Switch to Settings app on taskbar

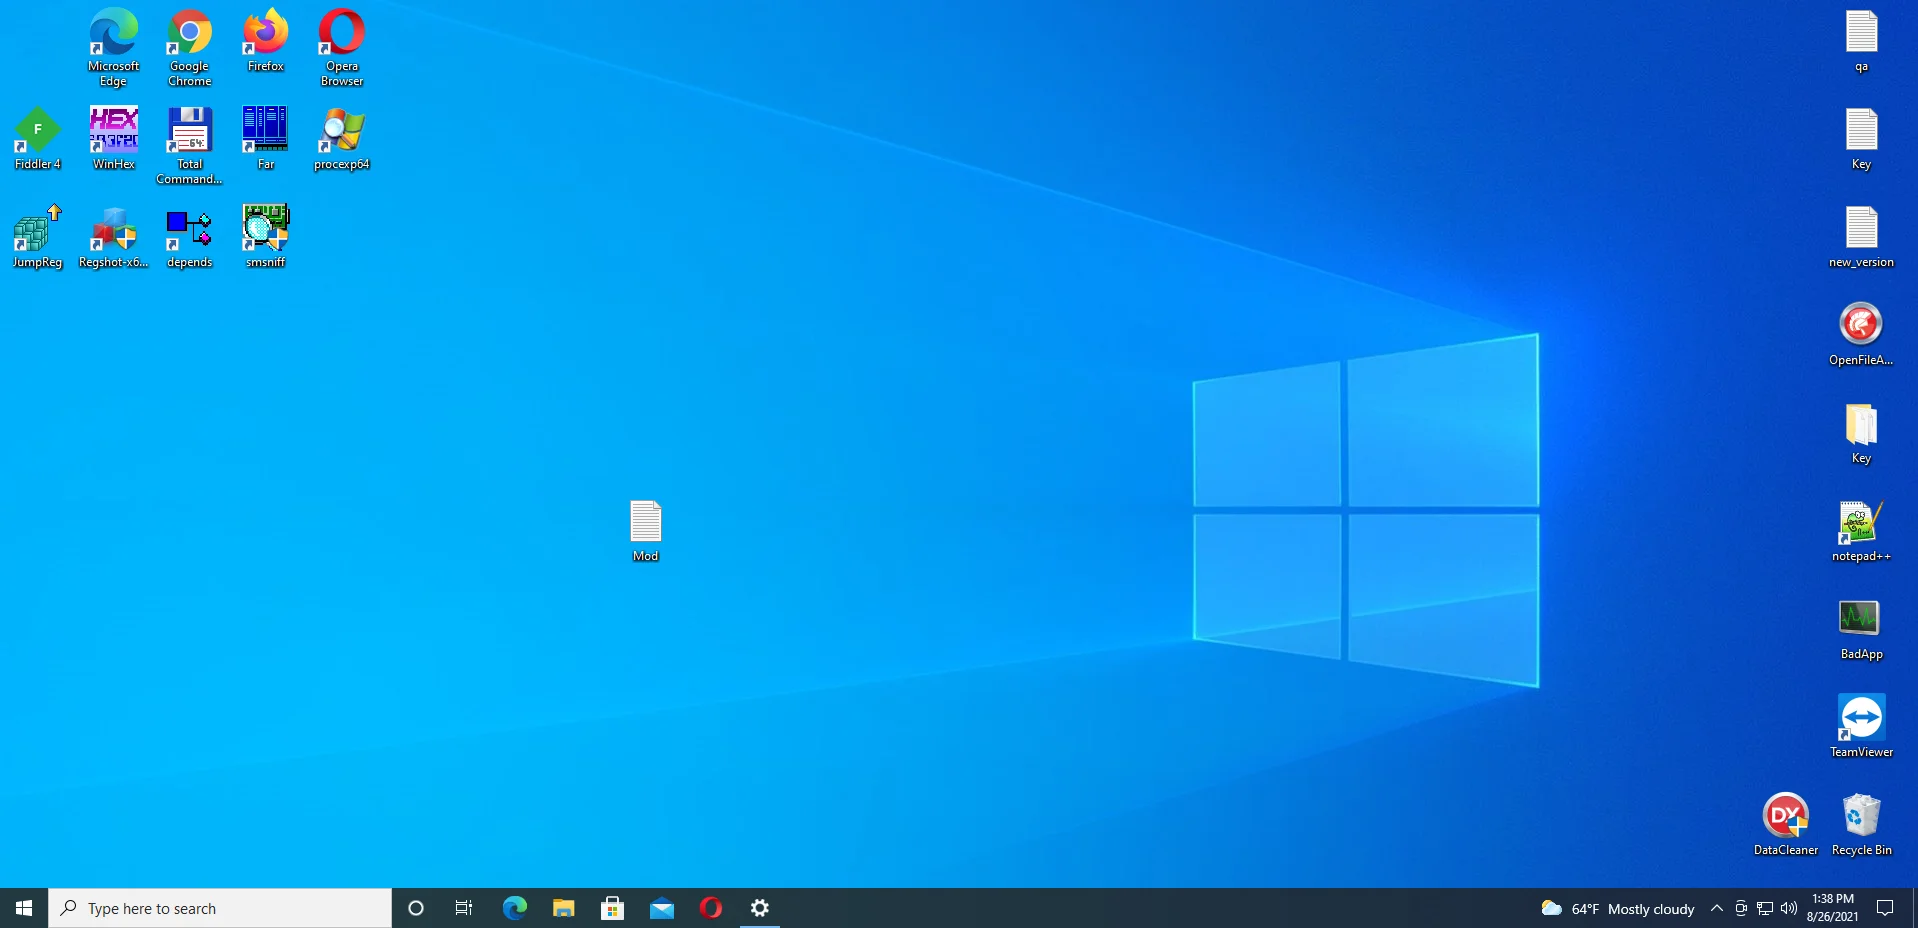point(760,908)
